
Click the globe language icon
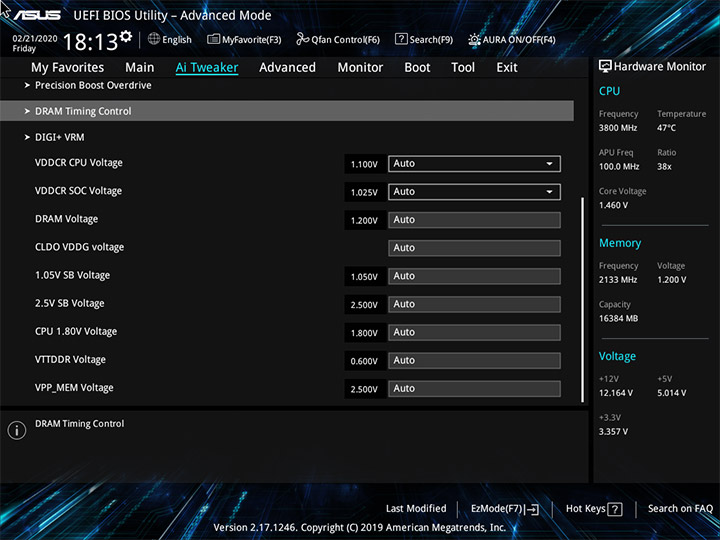[154, 39]
